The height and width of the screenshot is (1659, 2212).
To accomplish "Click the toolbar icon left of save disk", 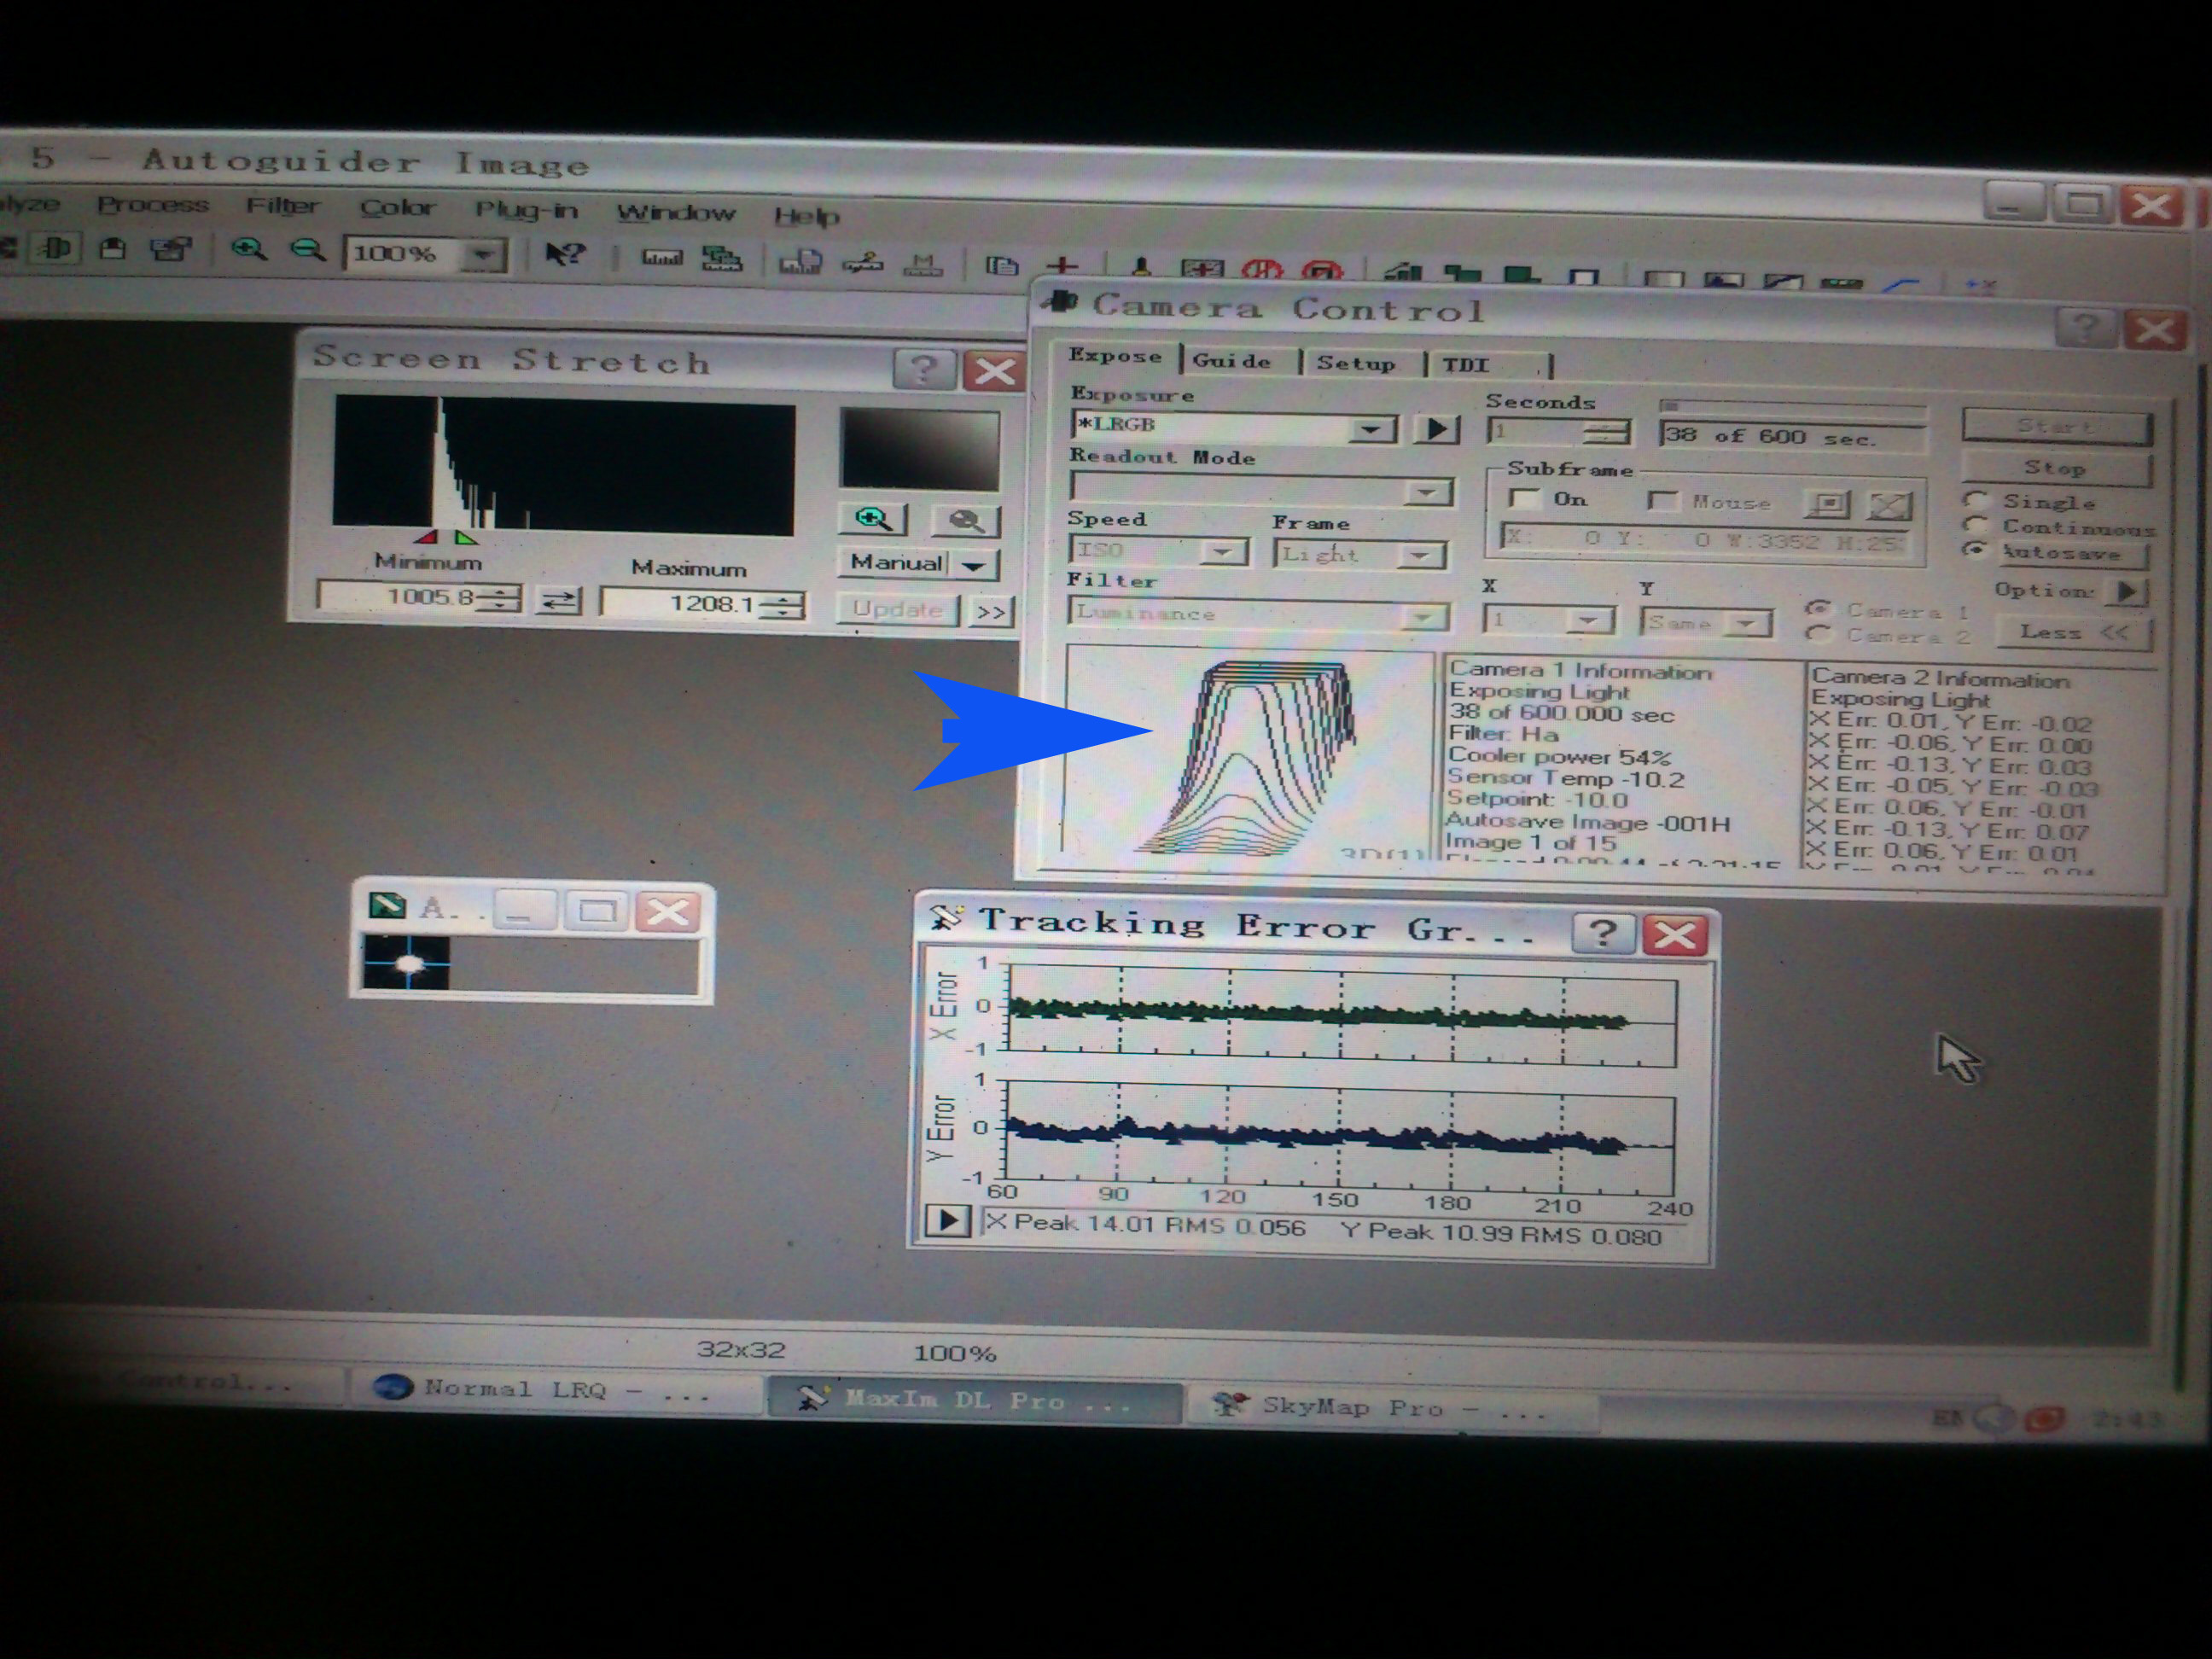I will click(x=54, y=247).
